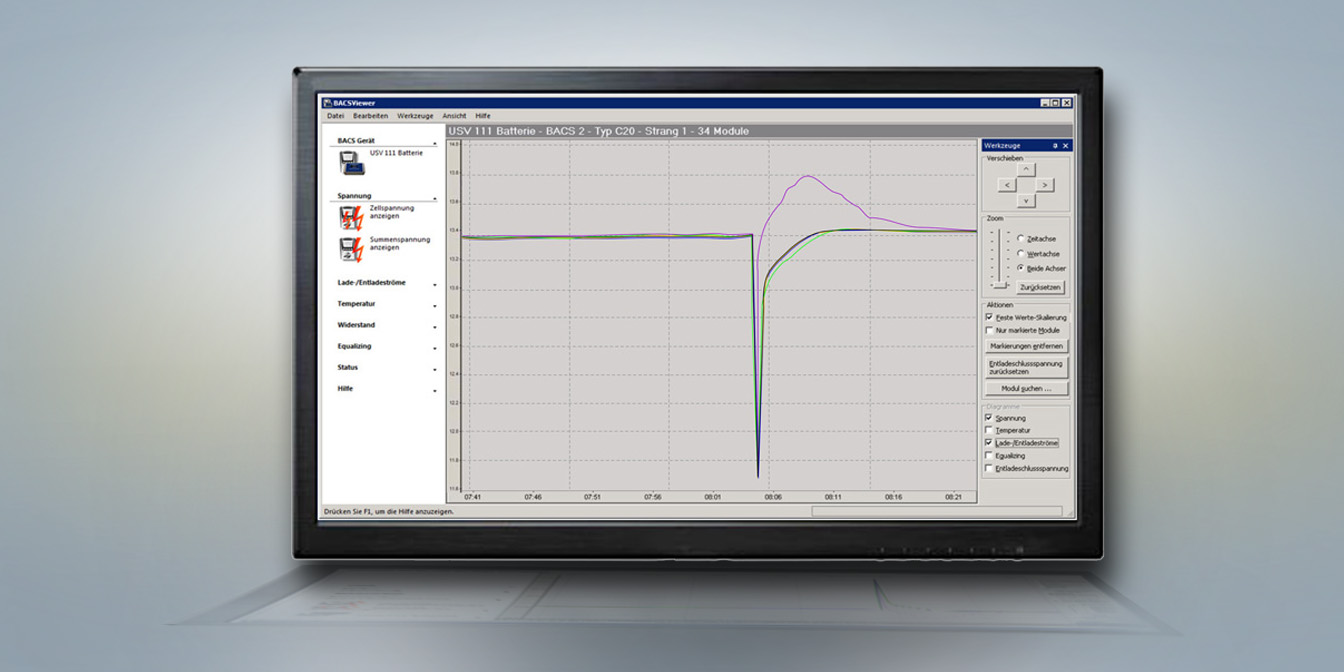
Task: Shift the chart right with the right arrow
Action: 1044,185
